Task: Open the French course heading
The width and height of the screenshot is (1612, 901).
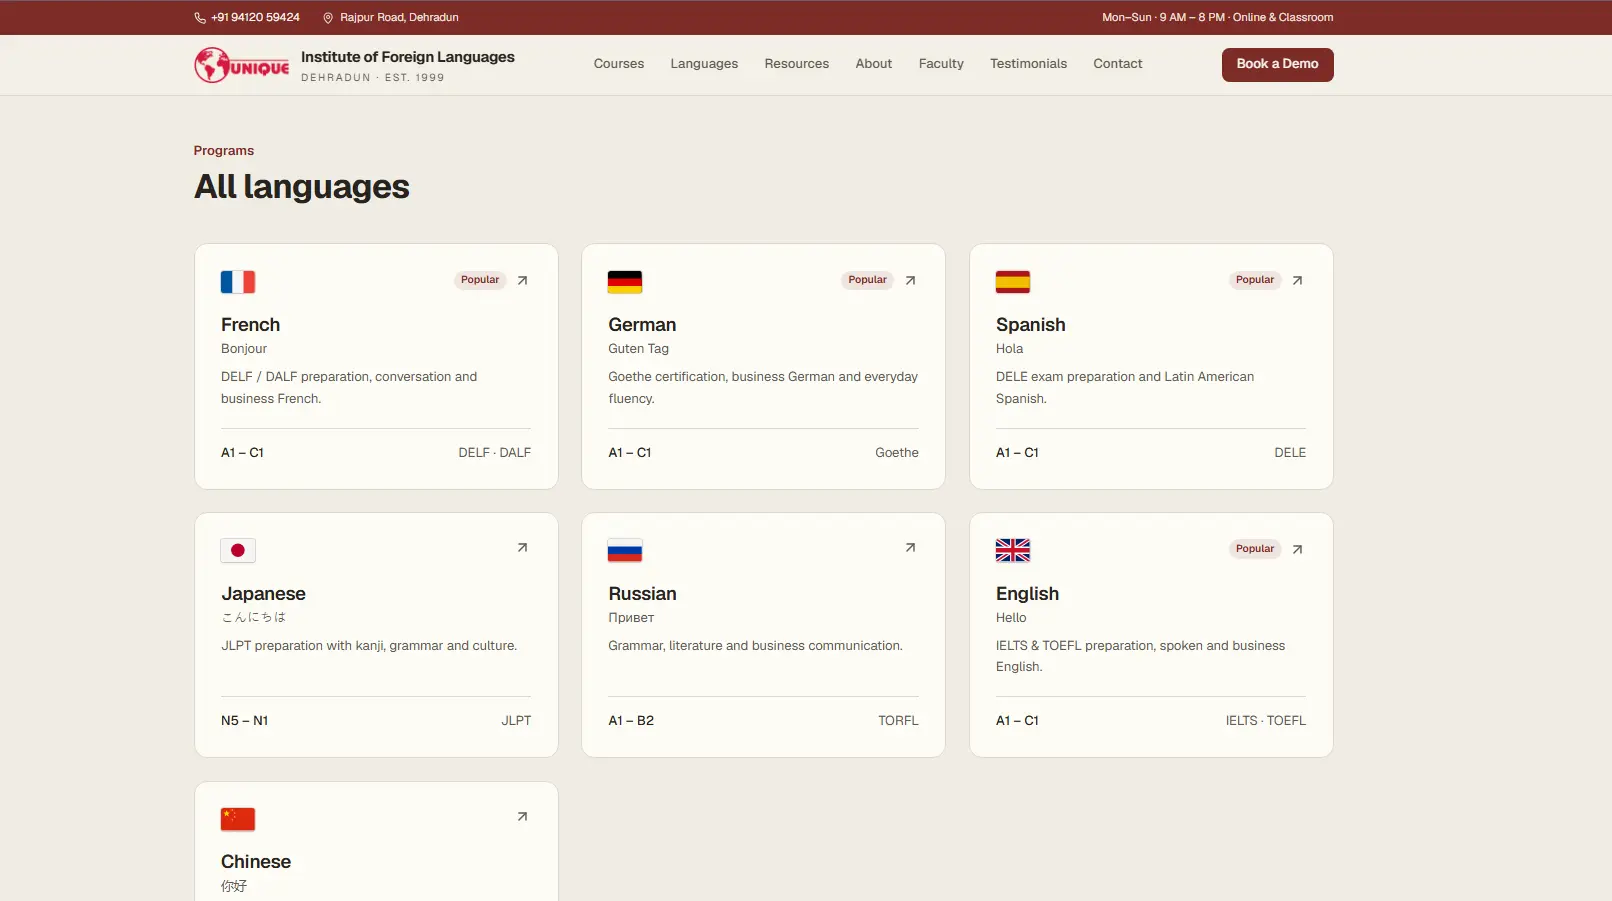Action: pyautogui.click(x=250, y=325)
